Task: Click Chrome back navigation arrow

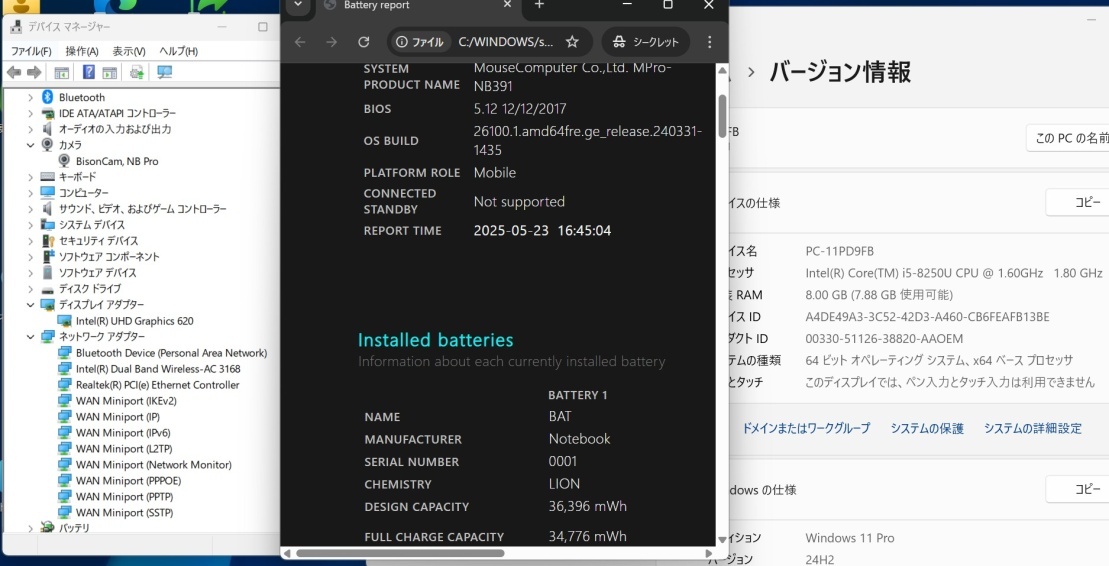Action: point(300,42)
